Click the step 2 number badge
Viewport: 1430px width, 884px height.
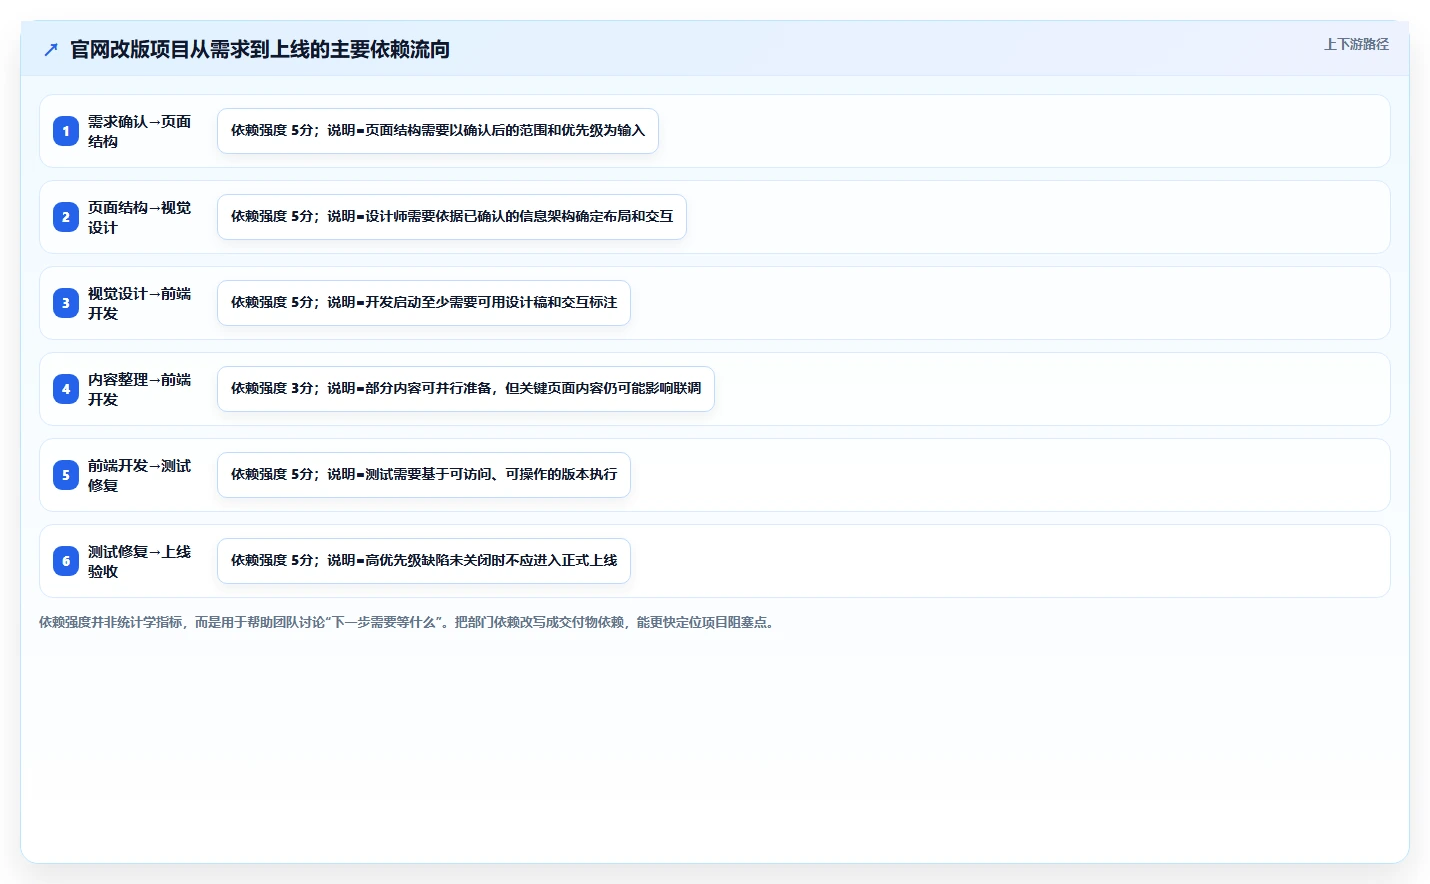tap(66, 217)
